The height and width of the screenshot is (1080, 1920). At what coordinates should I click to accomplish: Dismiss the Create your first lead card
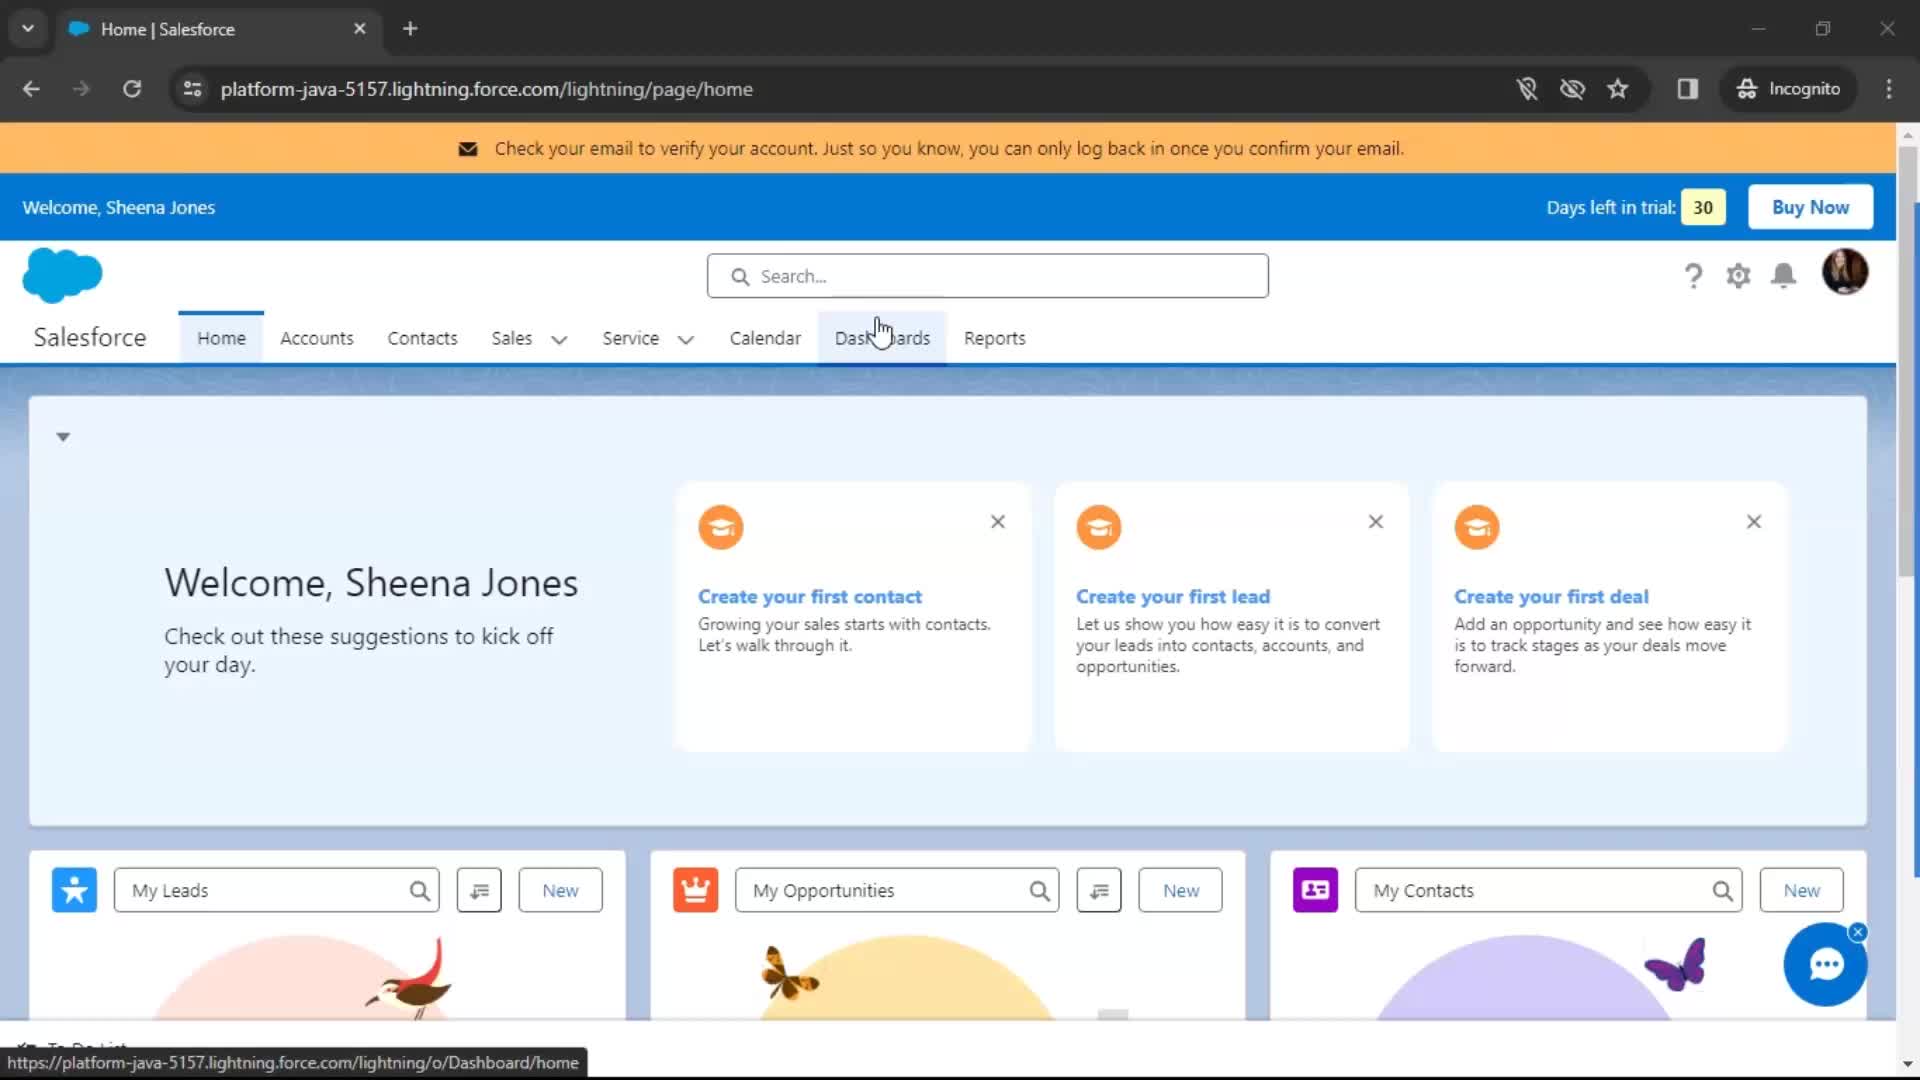(1376, 522)
